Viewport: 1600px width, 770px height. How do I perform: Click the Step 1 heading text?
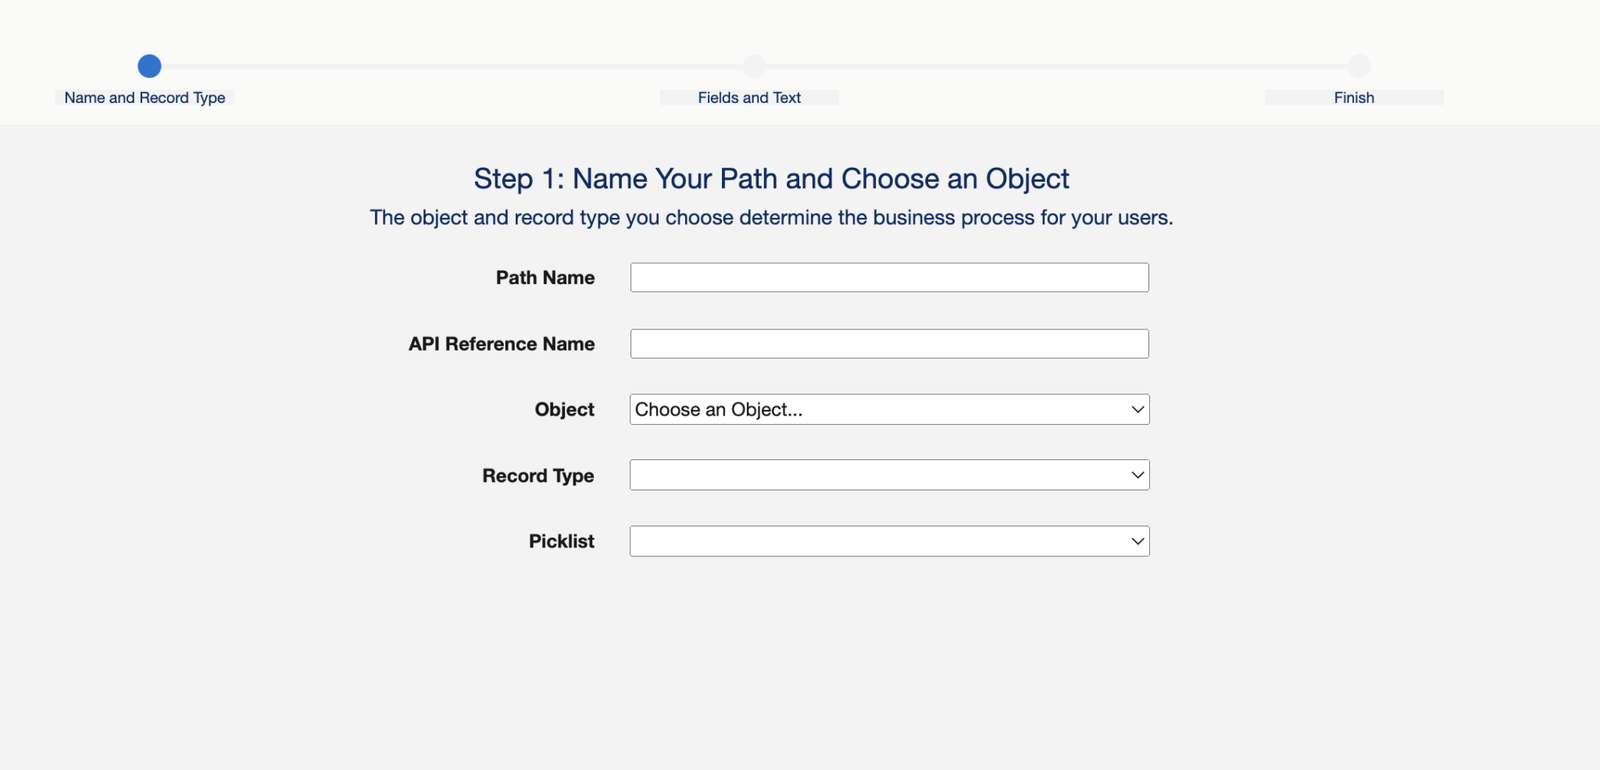pyautogui.click(x=771, y=179)
